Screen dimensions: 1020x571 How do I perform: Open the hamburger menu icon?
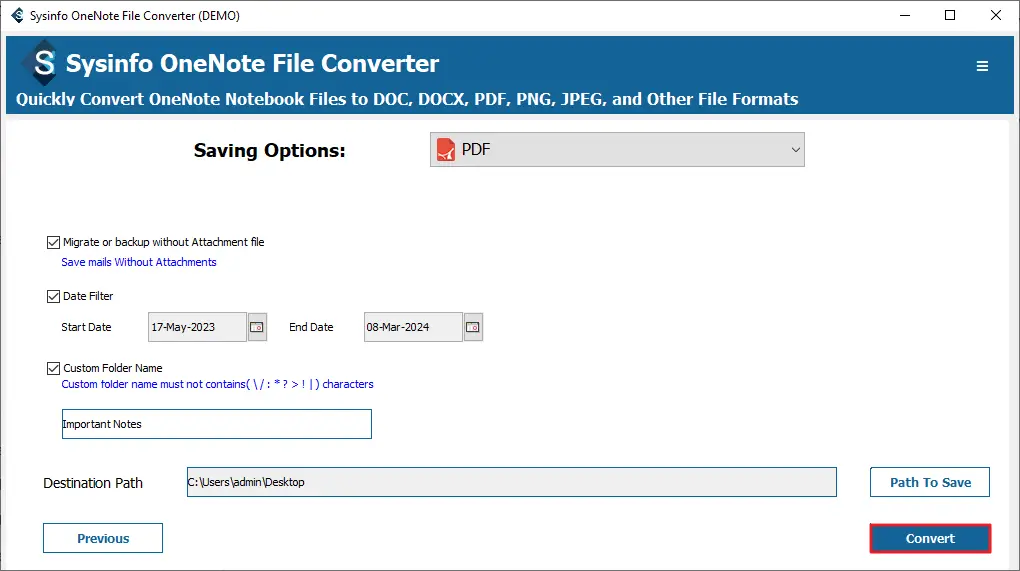tap(982, 66)
